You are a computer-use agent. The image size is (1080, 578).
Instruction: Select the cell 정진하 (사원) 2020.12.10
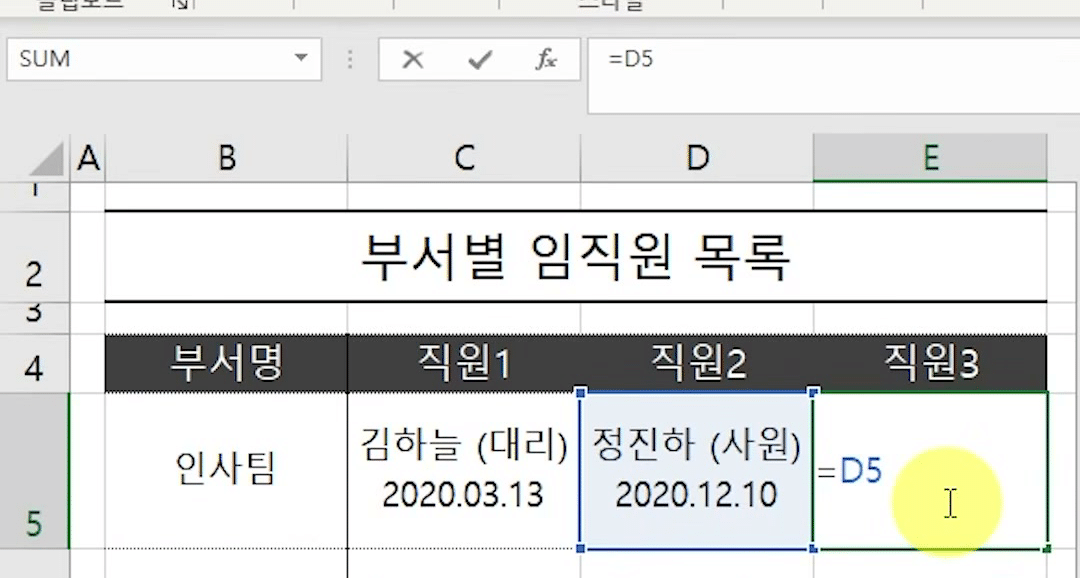(697, 471)
